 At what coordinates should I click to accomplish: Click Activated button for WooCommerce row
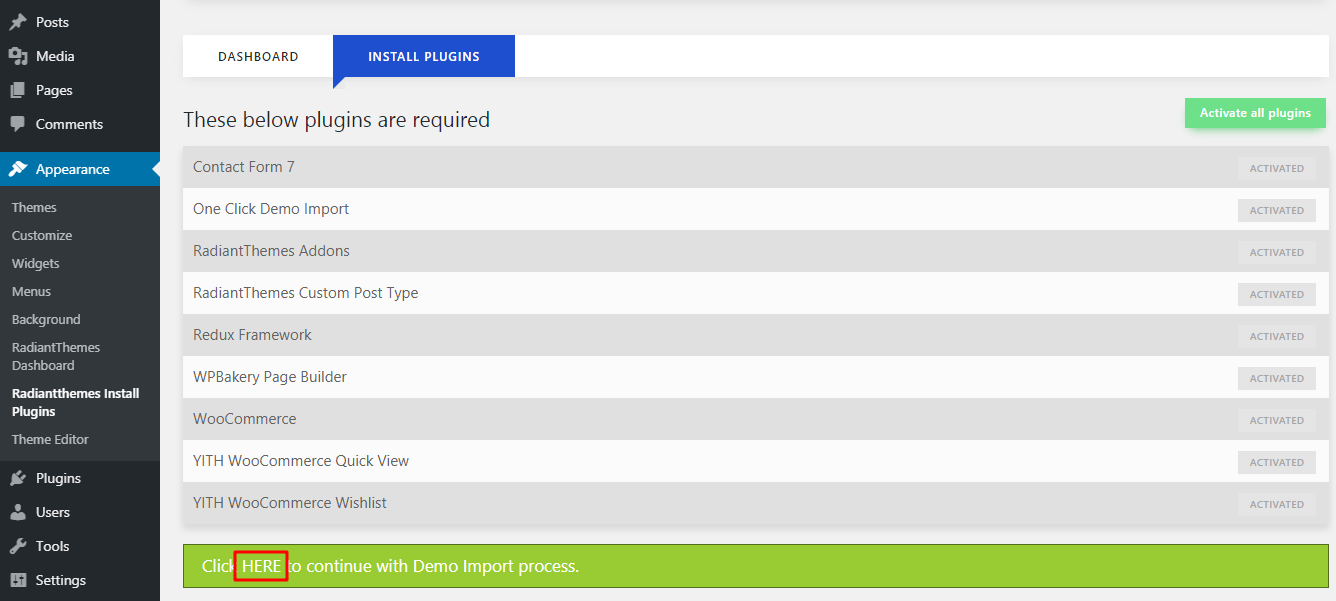(1276, 420)
